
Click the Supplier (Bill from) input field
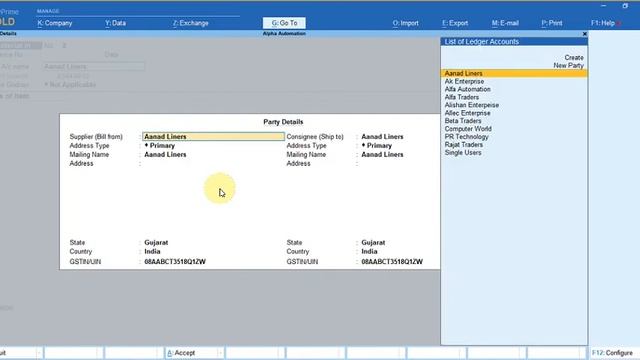pyautogui.click(x=213, y=136)
